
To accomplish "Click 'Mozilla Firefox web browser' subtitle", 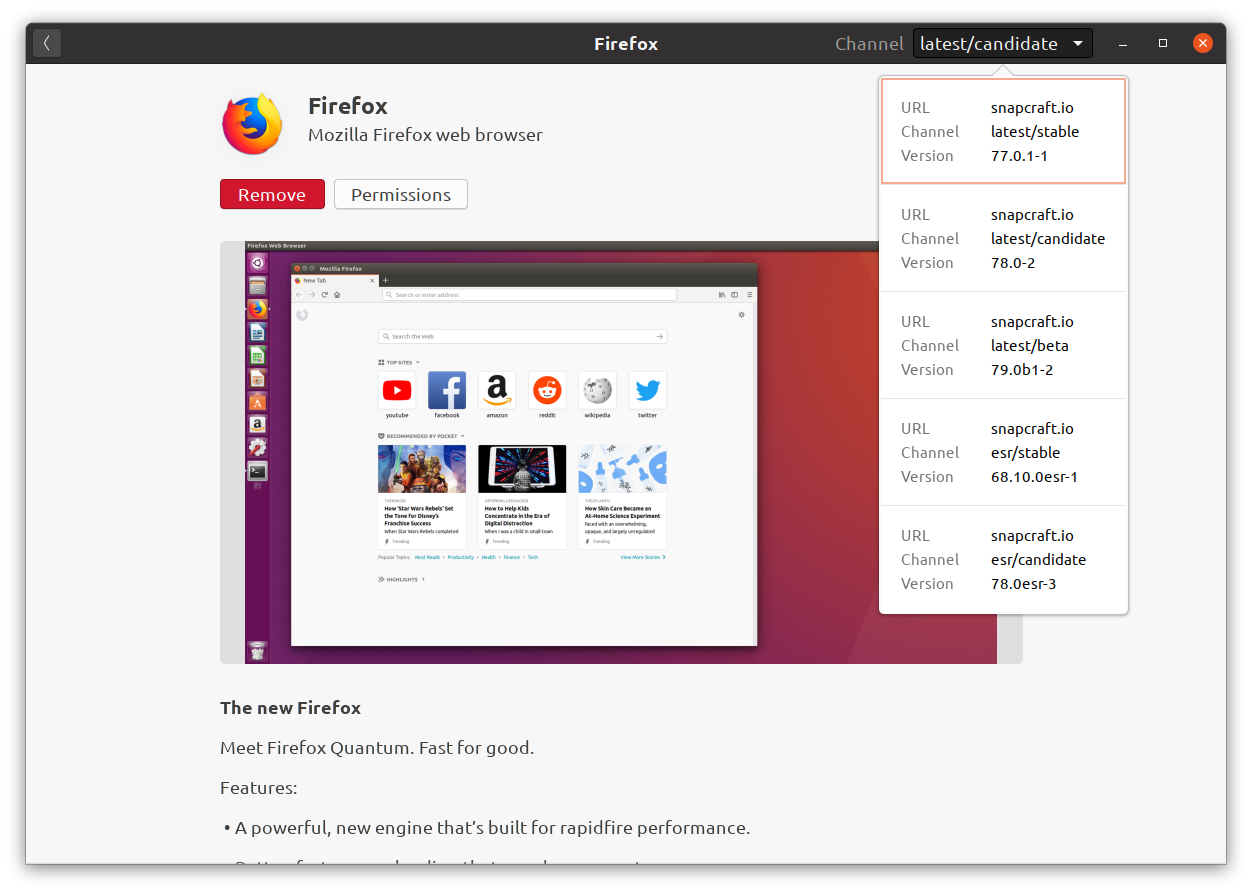I will pos(425,135).
